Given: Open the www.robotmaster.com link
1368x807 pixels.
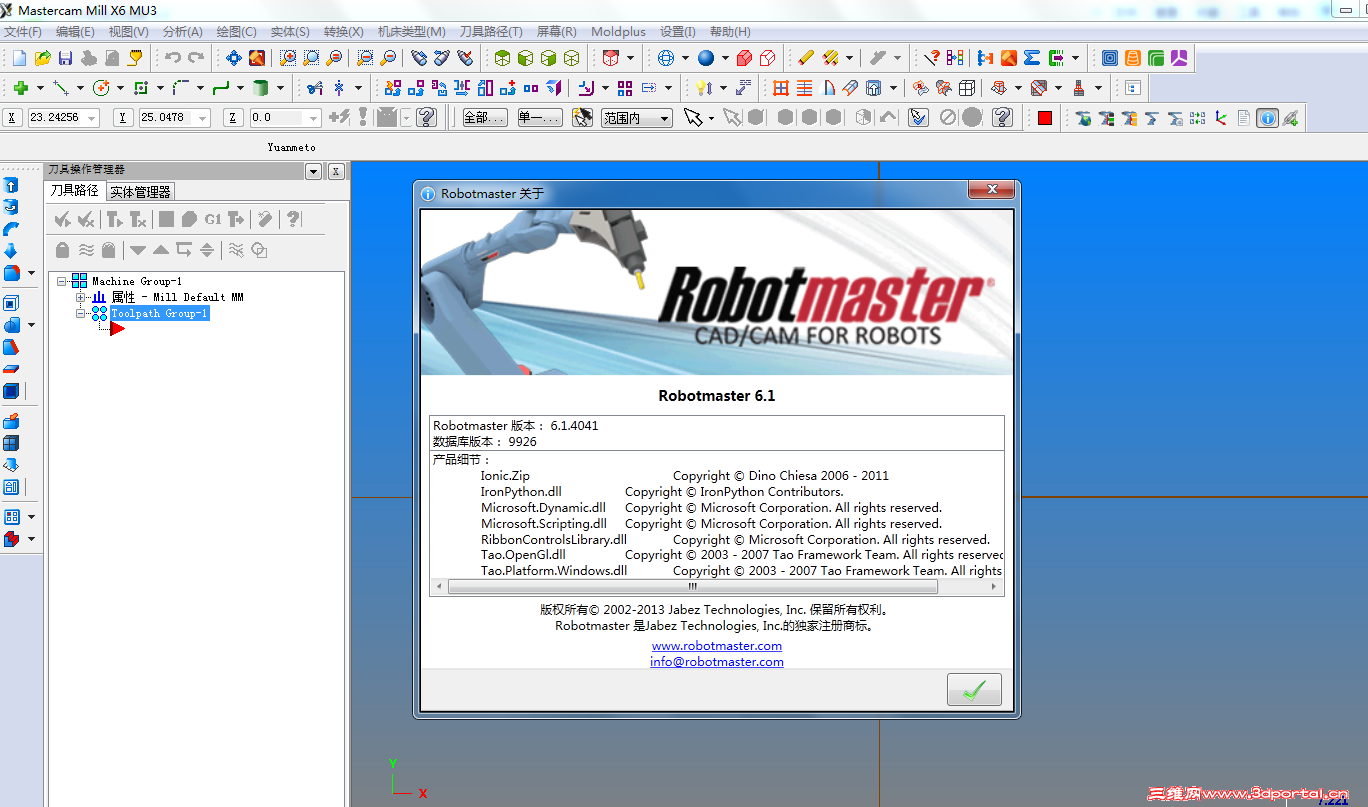Looking at the screenshot, I should (717, 646).
